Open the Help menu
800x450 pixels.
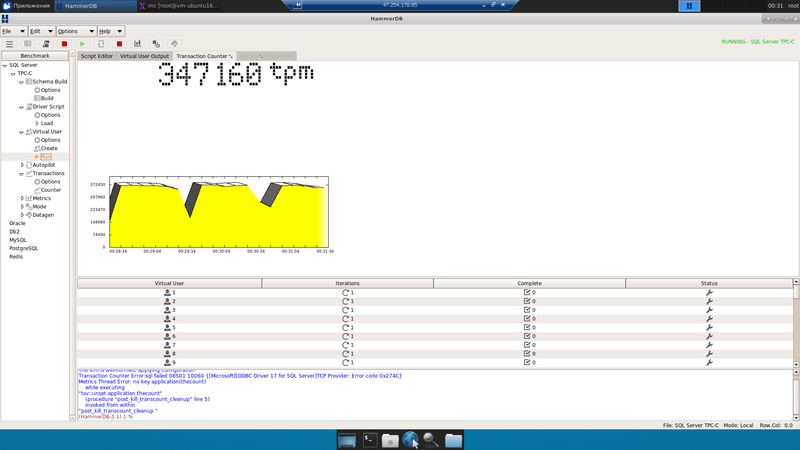[x=111, y=31]
